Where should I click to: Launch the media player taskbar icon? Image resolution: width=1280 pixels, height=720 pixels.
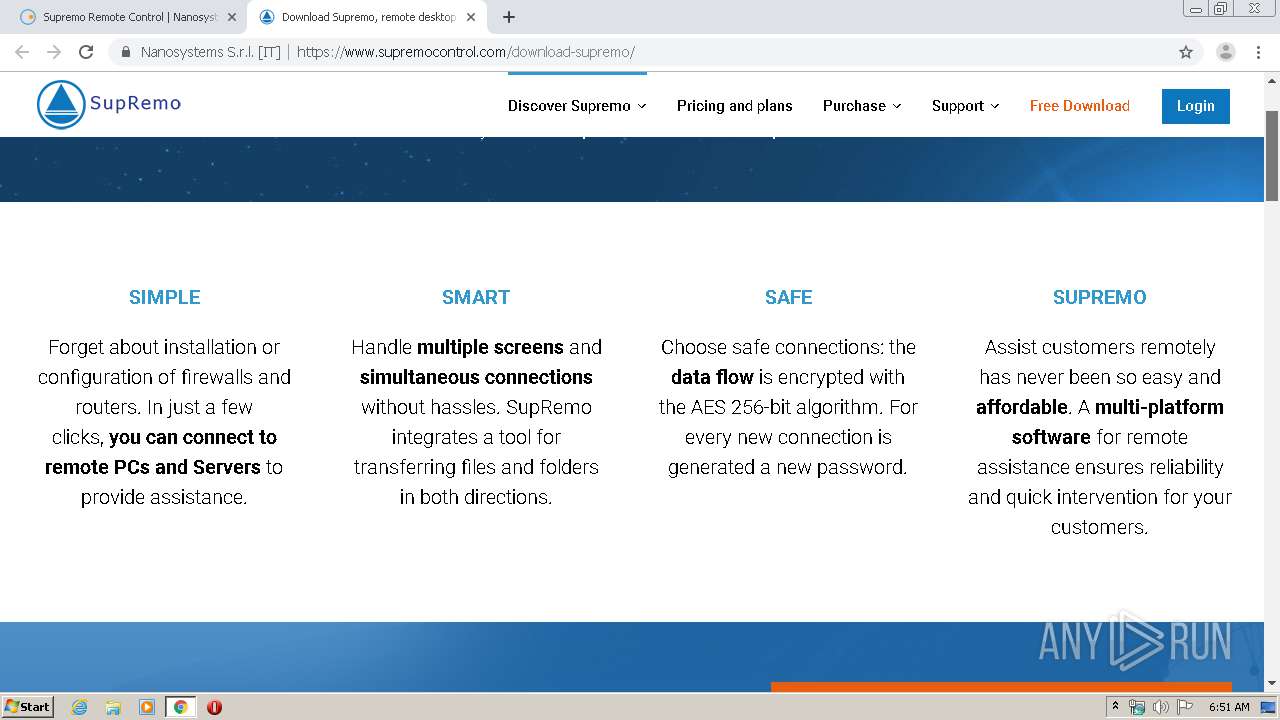click(x=147, y=707)
